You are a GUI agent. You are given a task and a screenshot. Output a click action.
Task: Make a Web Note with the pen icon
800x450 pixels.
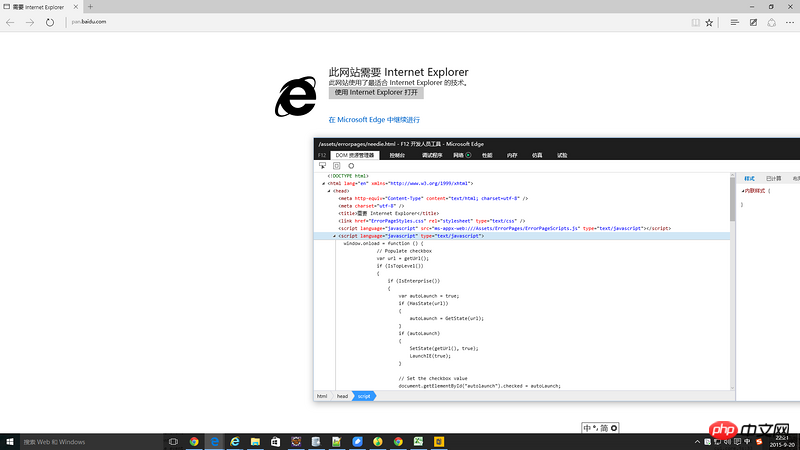[x=753, y=22]
